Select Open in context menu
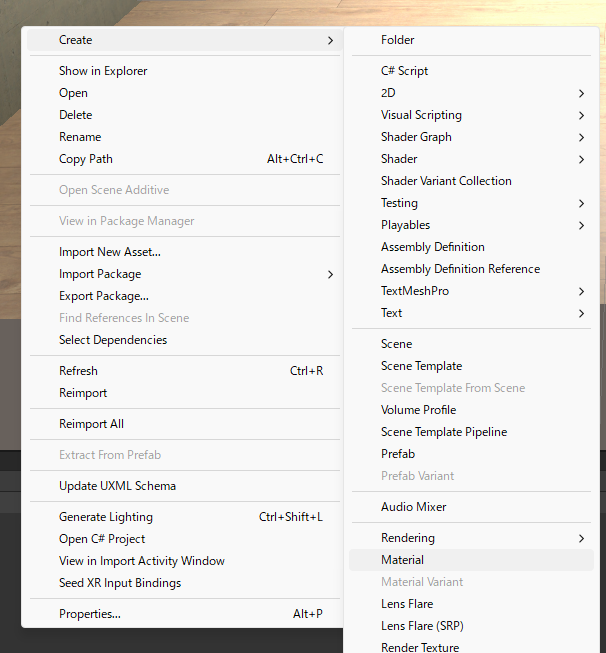 tap(185, 93)
